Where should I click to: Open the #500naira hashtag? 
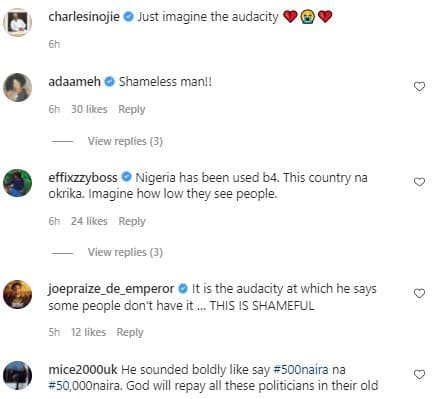pyautogui.click(x=301, y=370)
